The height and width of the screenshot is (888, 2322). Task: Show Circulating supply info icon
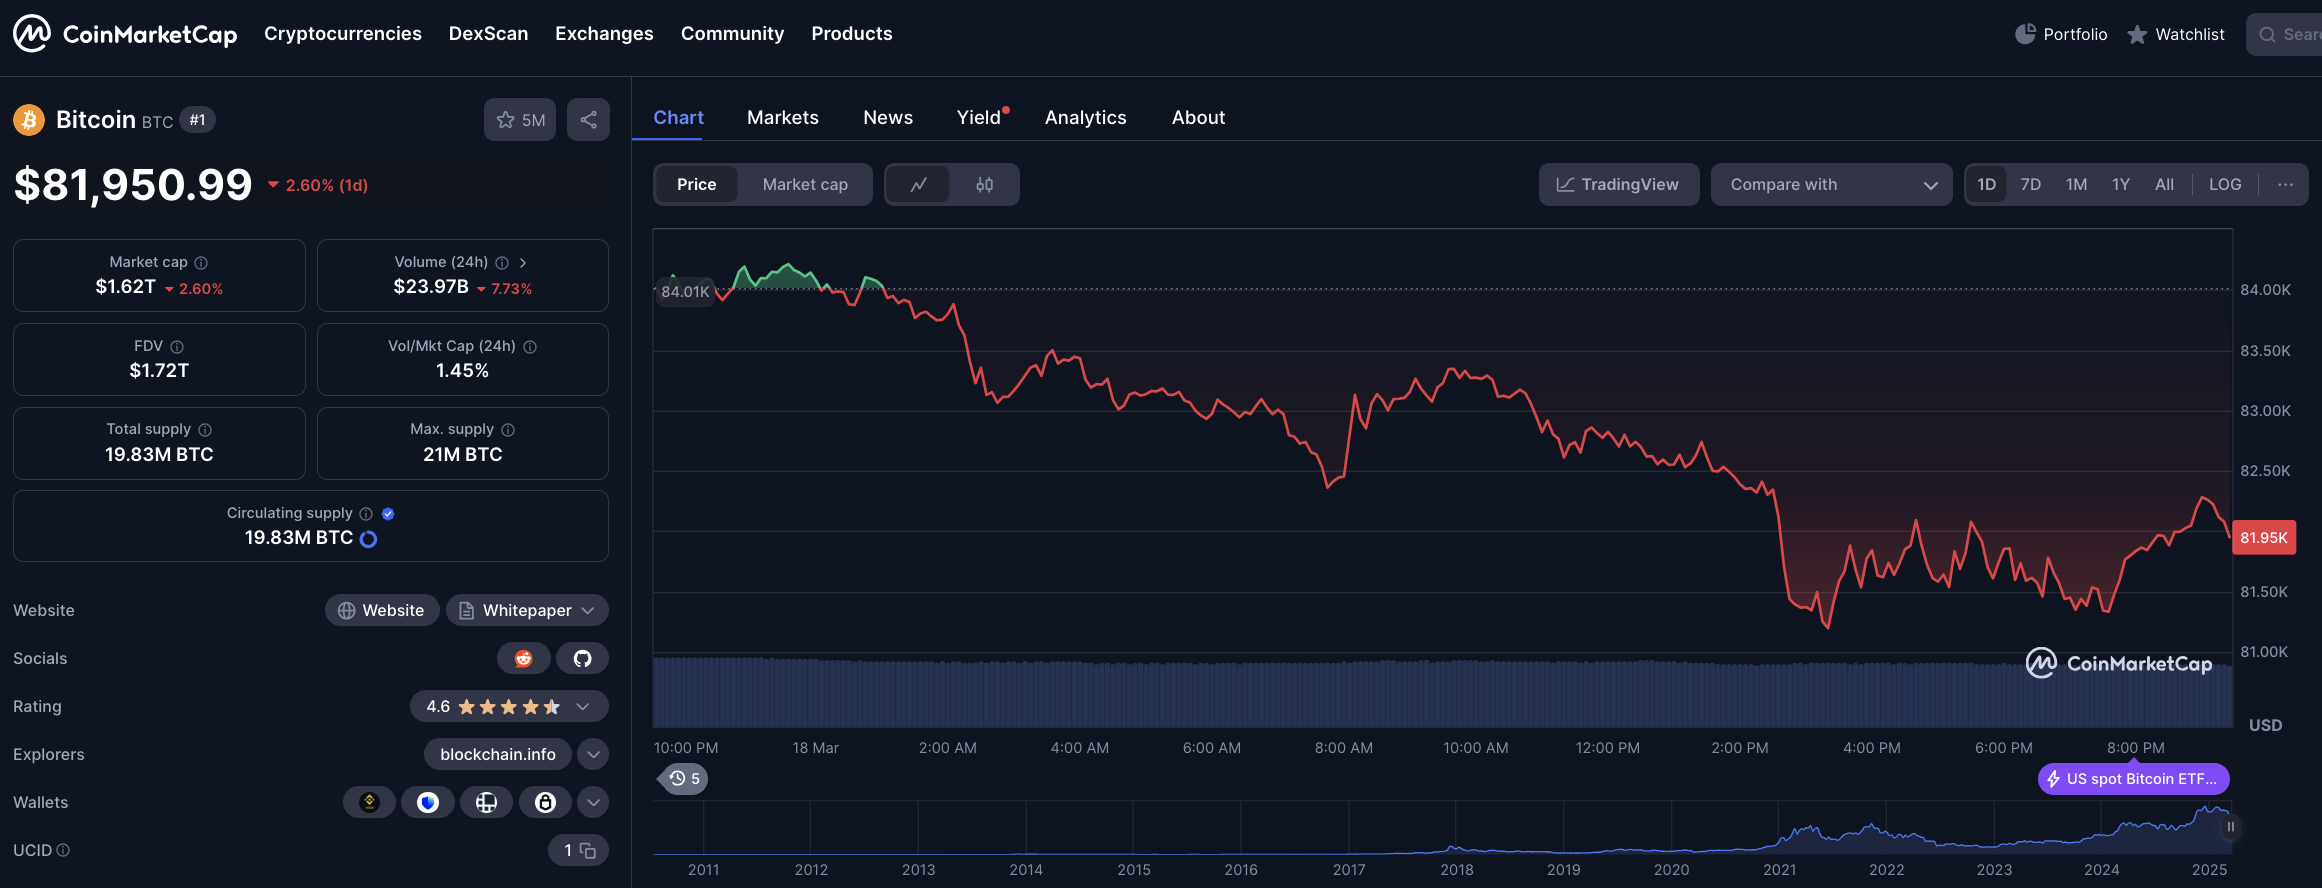[x=366, y=514]
